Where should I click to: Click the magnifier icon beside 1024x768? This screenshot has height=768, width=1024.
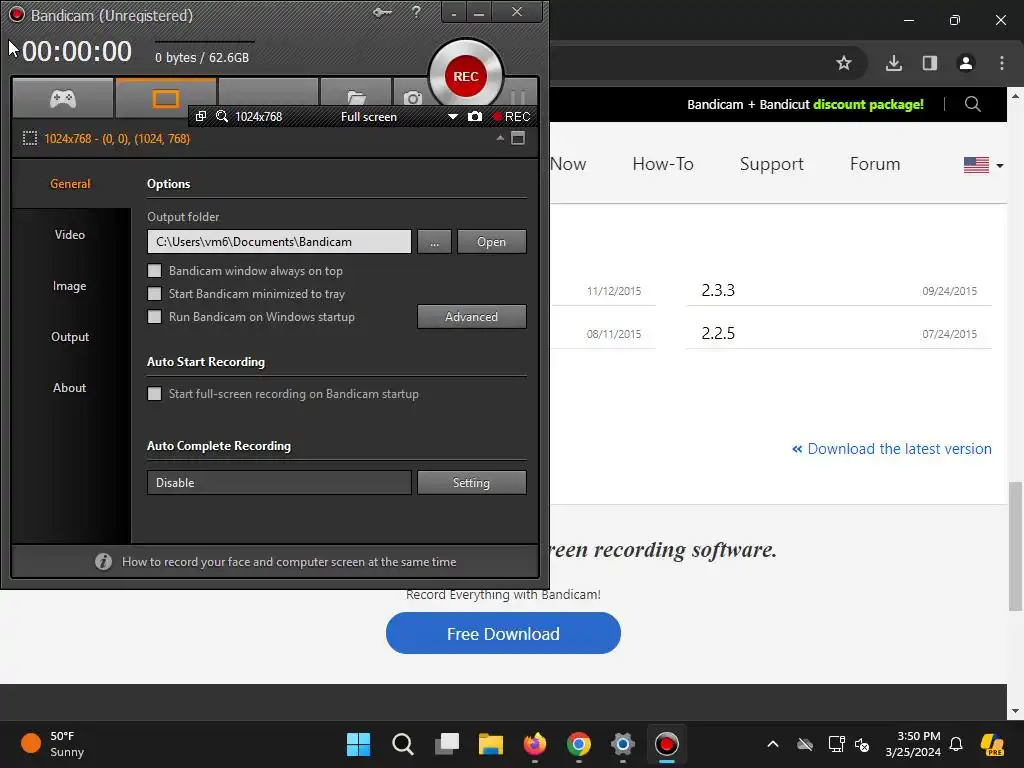[x=222, y=116]
